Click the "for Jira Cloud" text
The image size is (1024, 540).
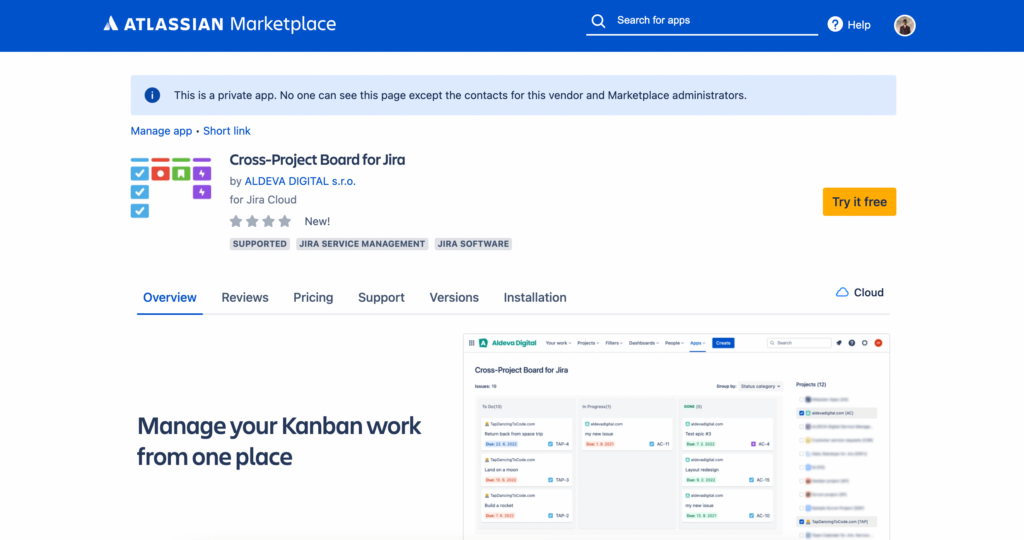click(x=263, y=200)
